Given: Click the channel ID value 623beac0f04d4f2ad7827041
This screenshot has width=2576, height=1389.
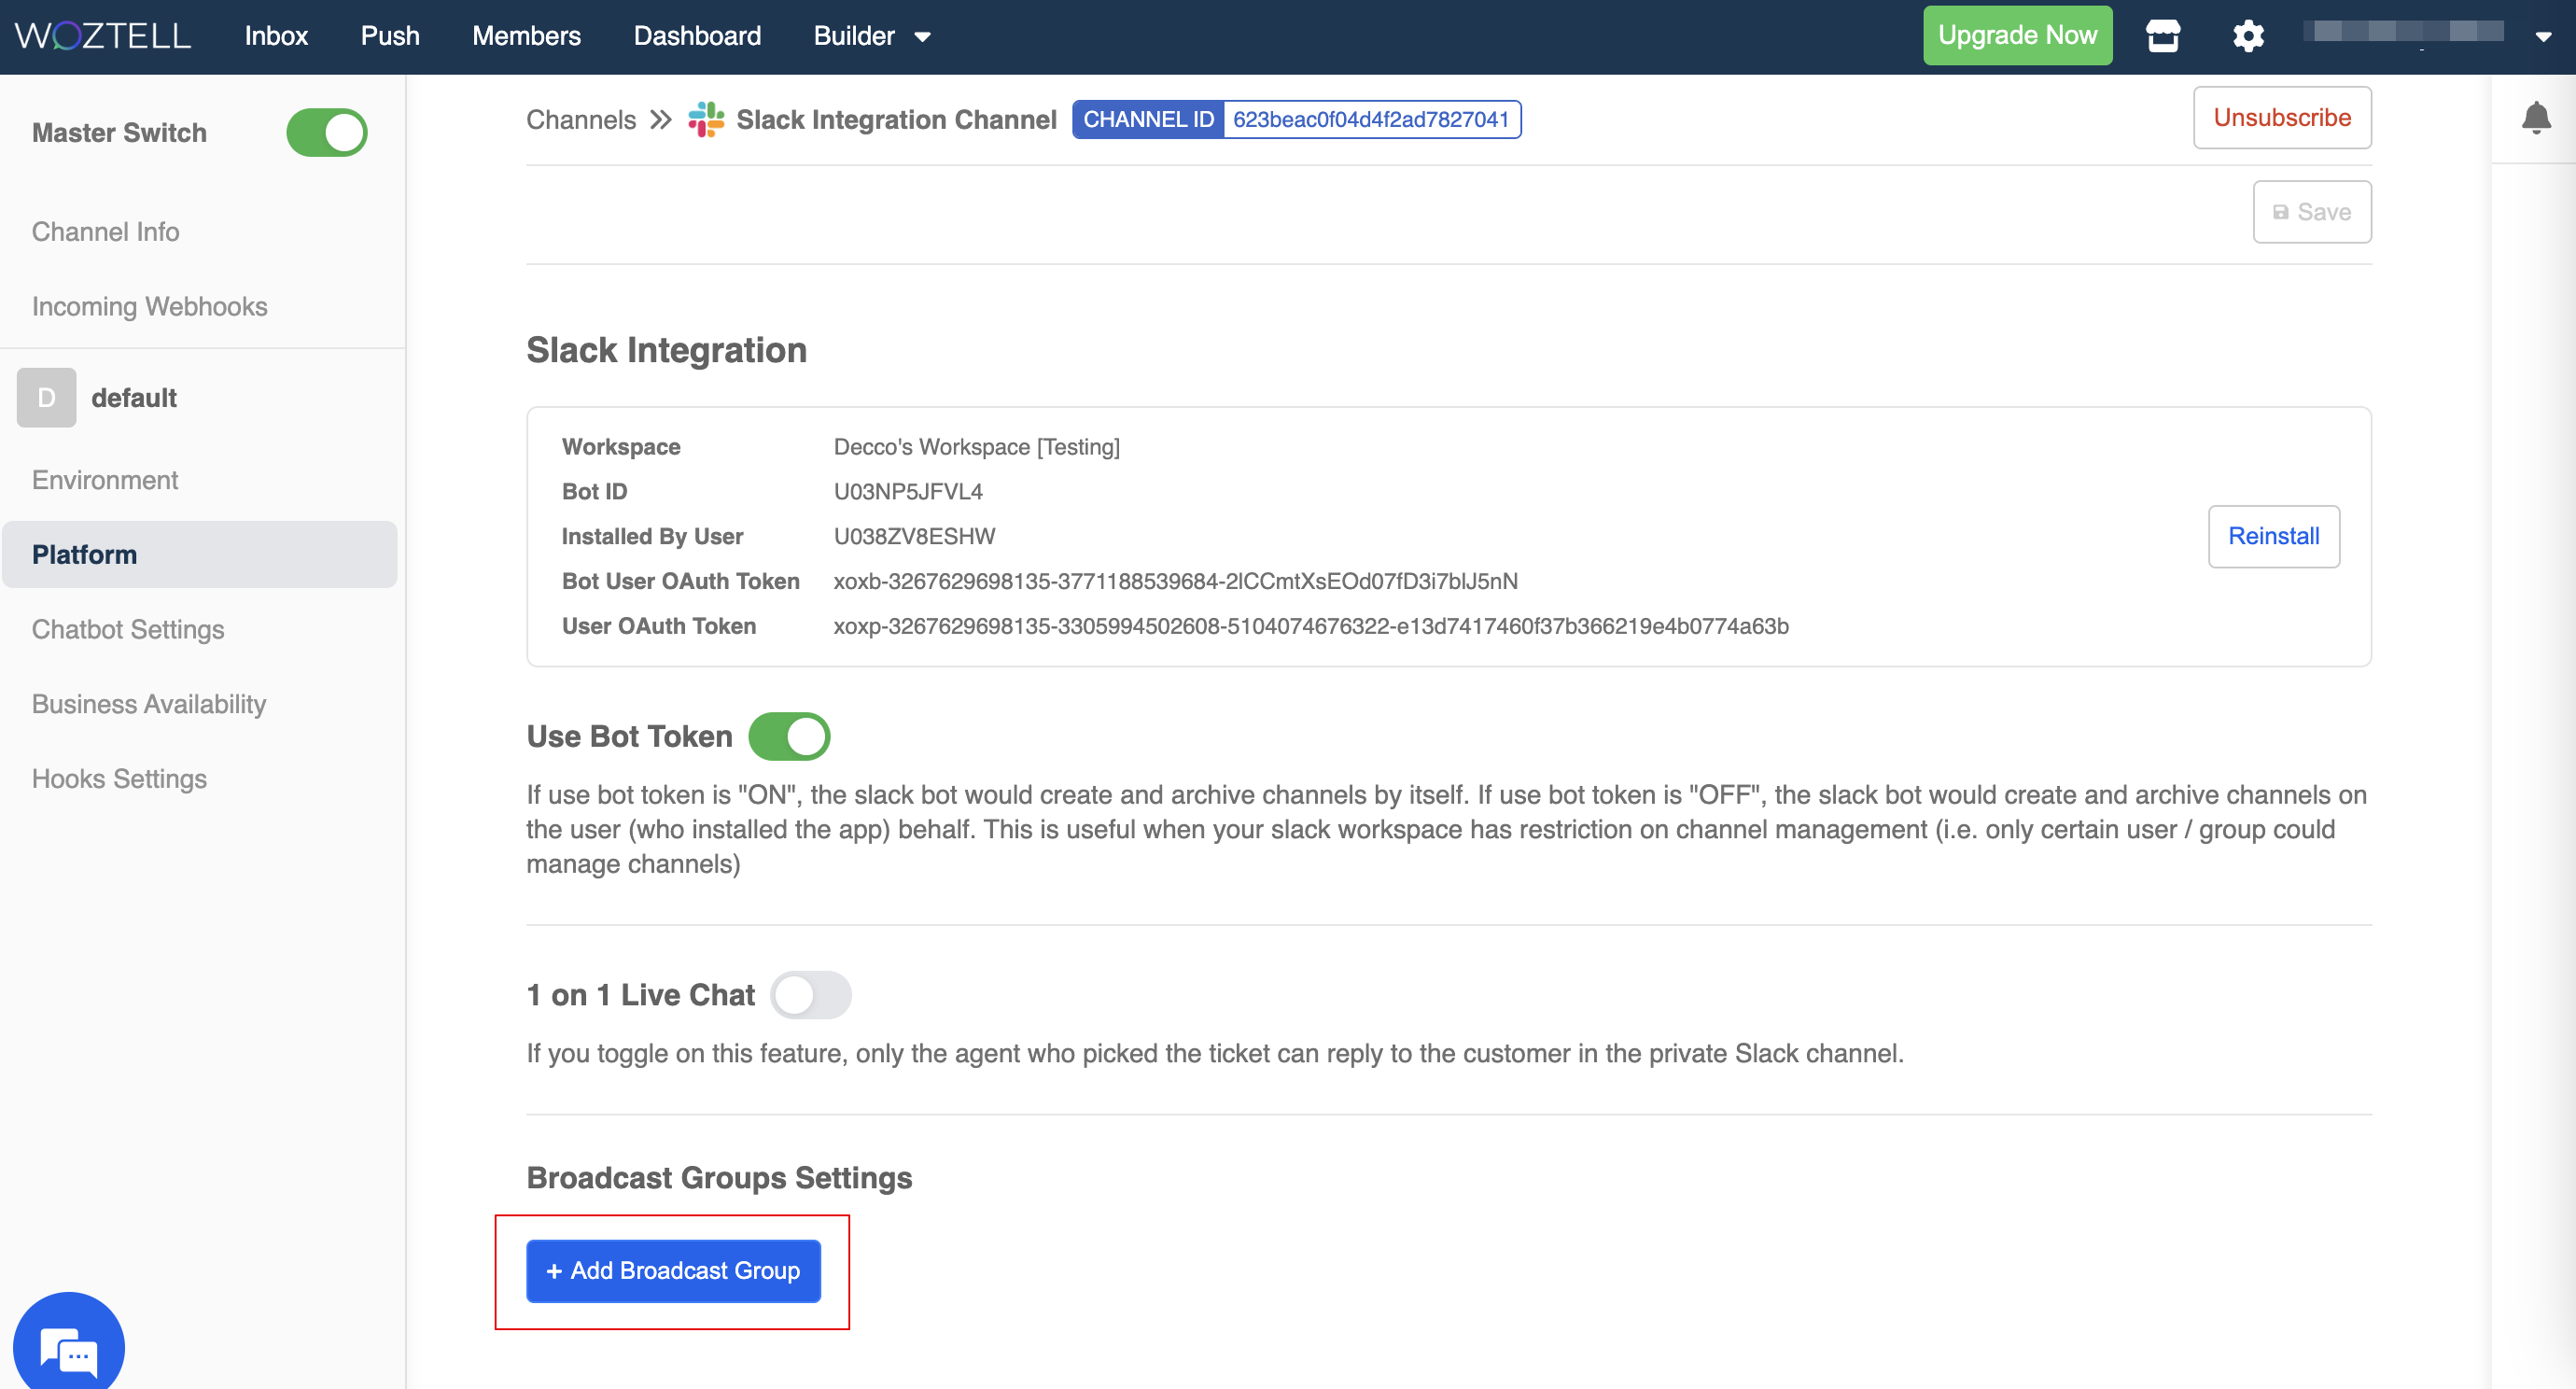Looking at the screenshot, I should 1370,119.
